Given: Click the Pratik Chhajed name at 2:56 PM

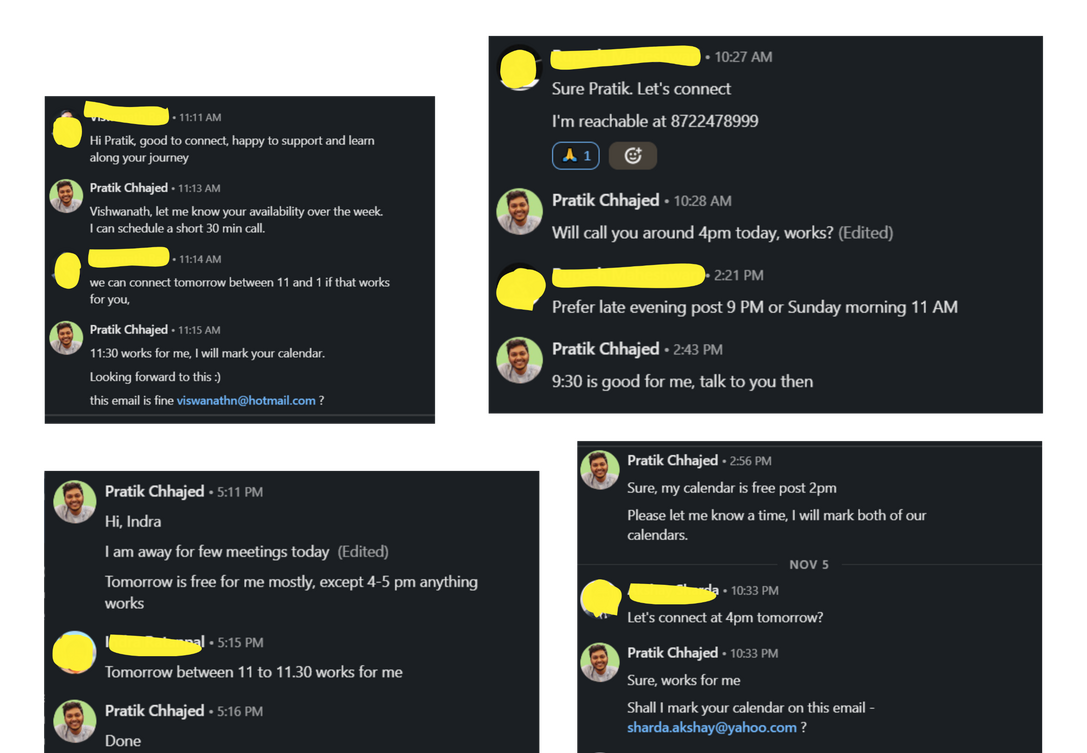Looking at the screenshot, I should [673, 460].
